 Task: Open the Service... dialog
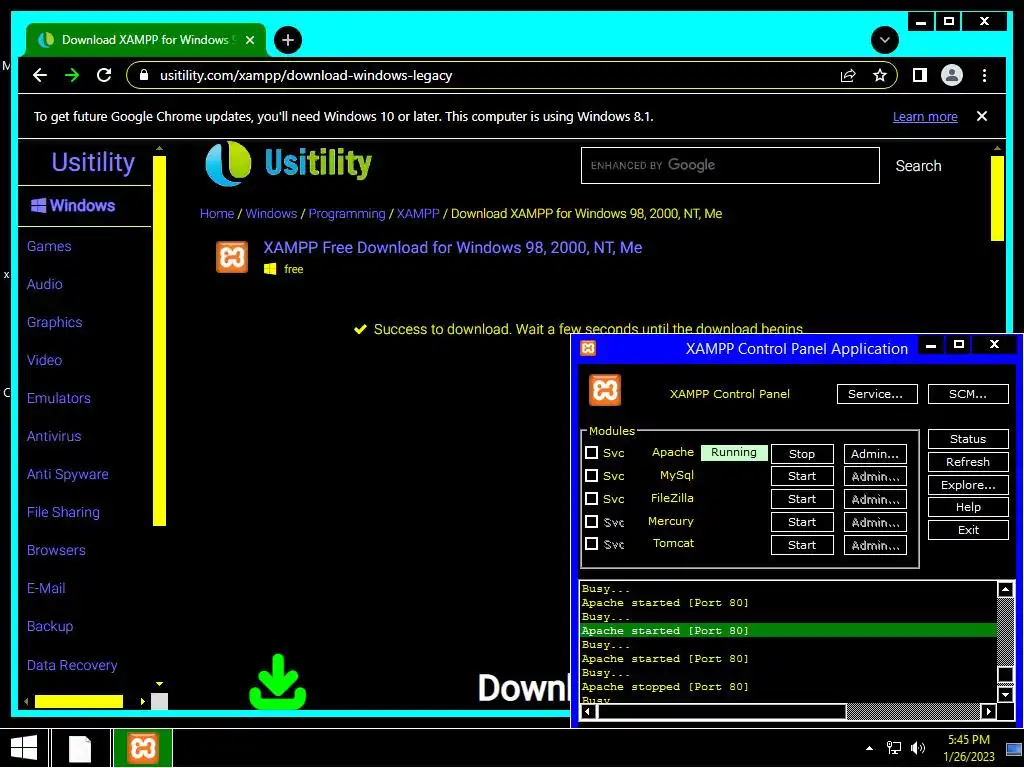coord(877,394)
